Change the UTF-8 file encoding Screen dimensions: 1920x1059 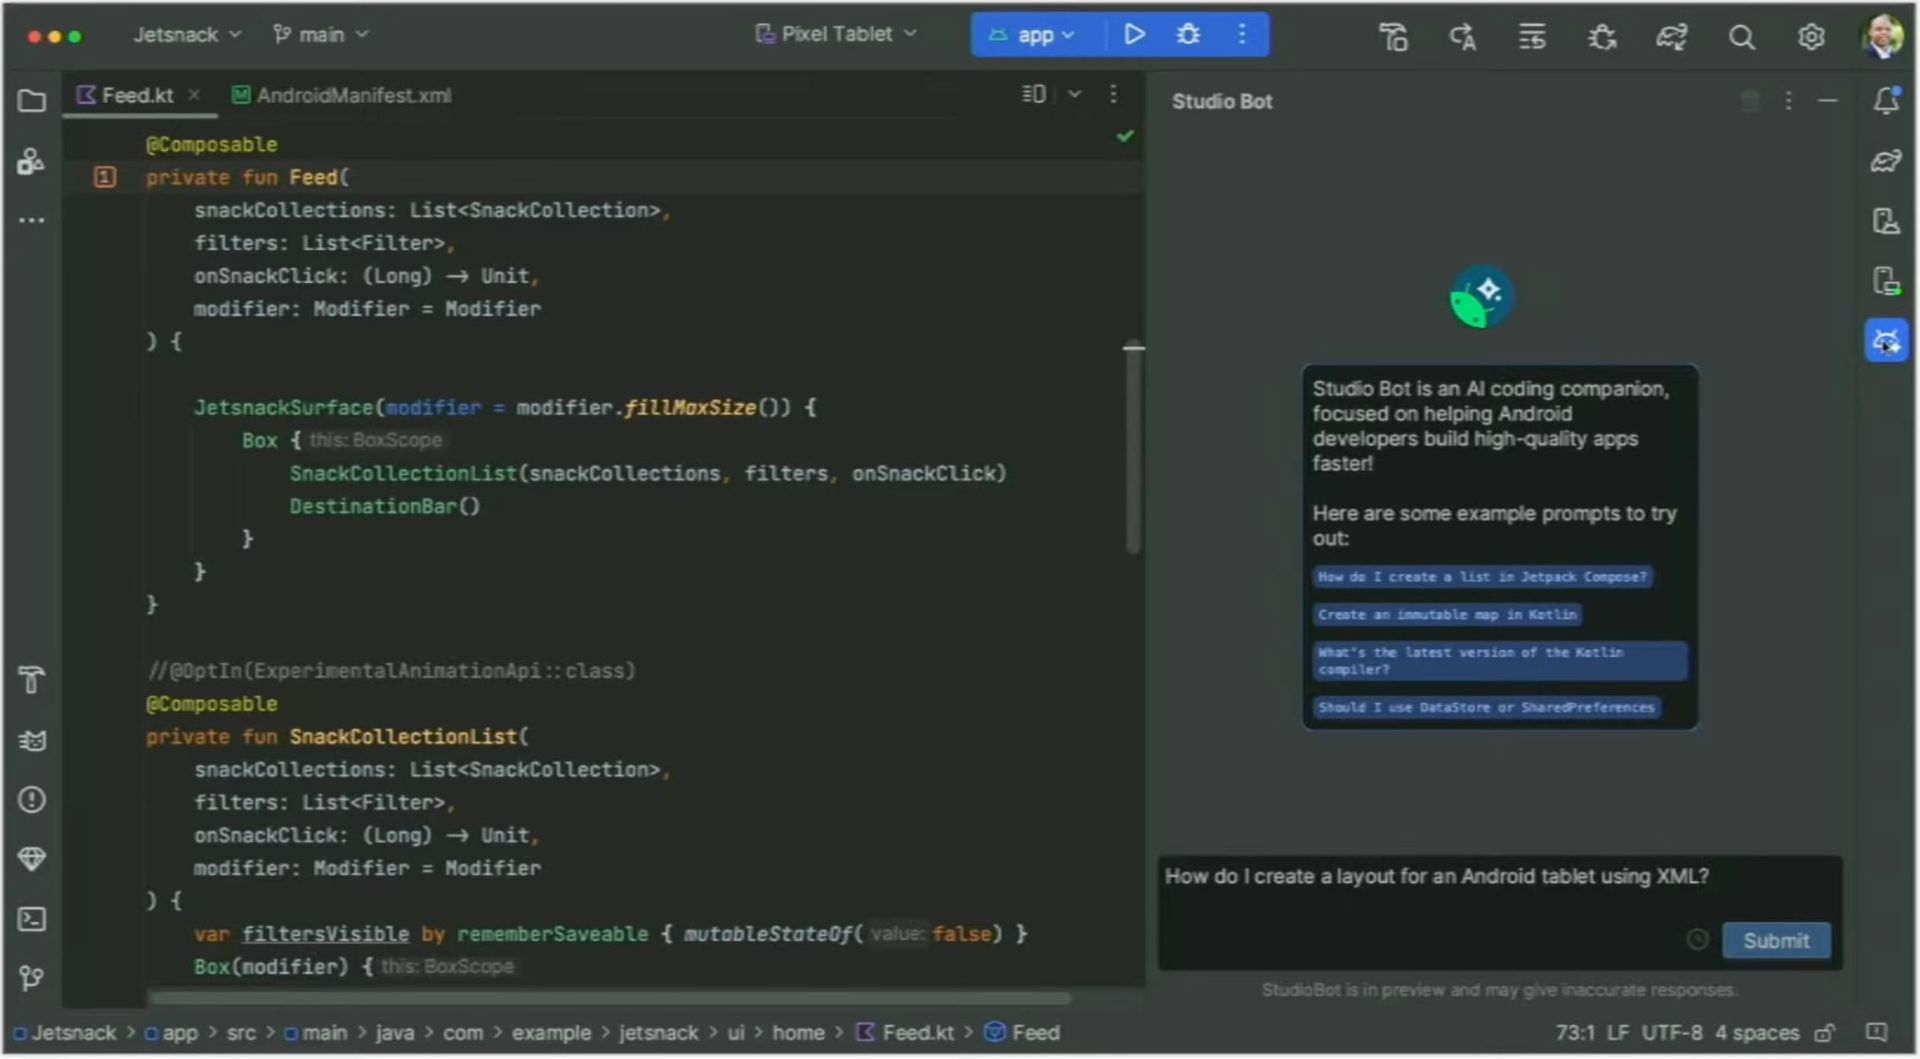(1672, 1033)
